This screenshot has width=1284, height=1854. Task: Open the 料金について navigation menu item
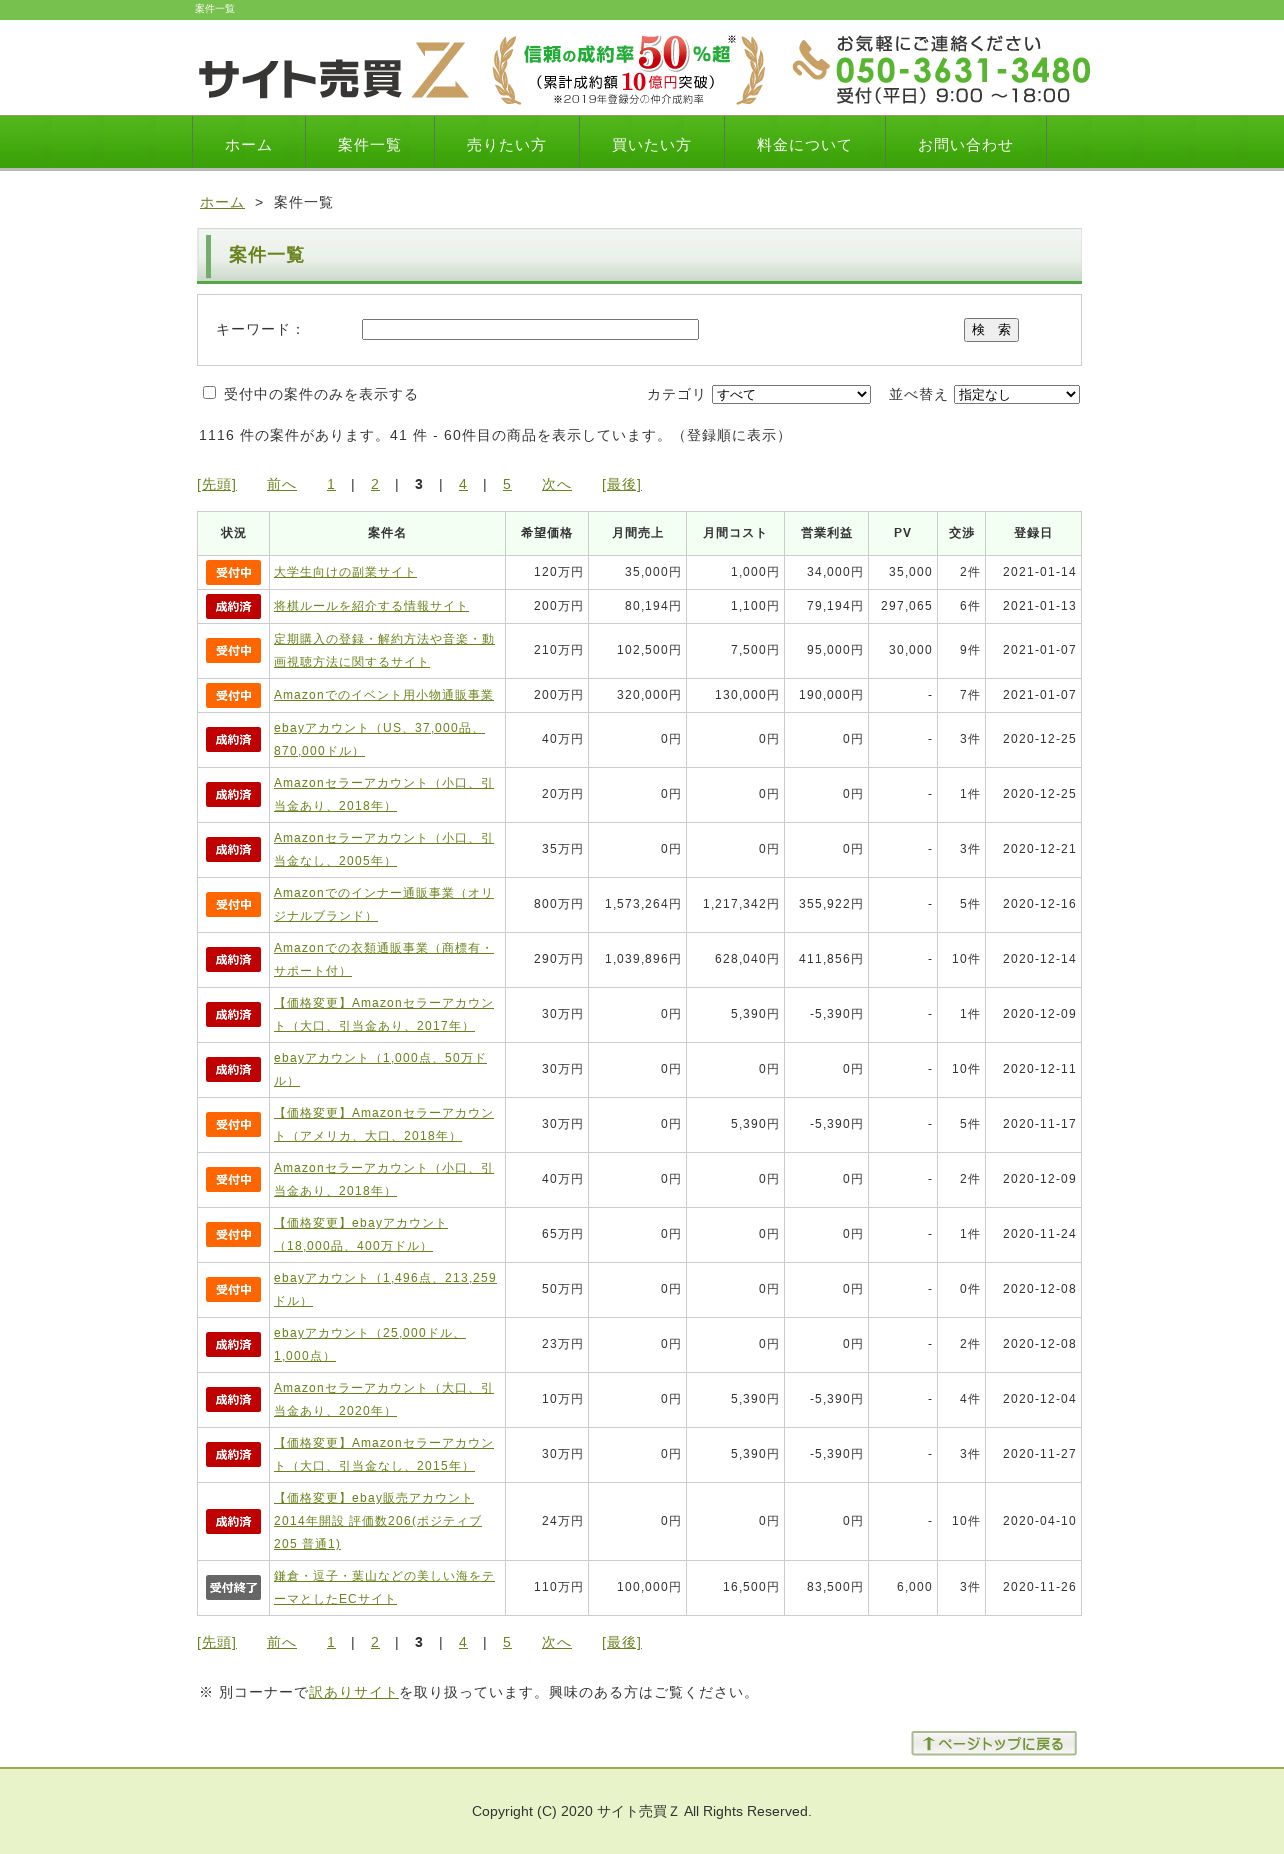pyautogui.click(x=805, y=144)
